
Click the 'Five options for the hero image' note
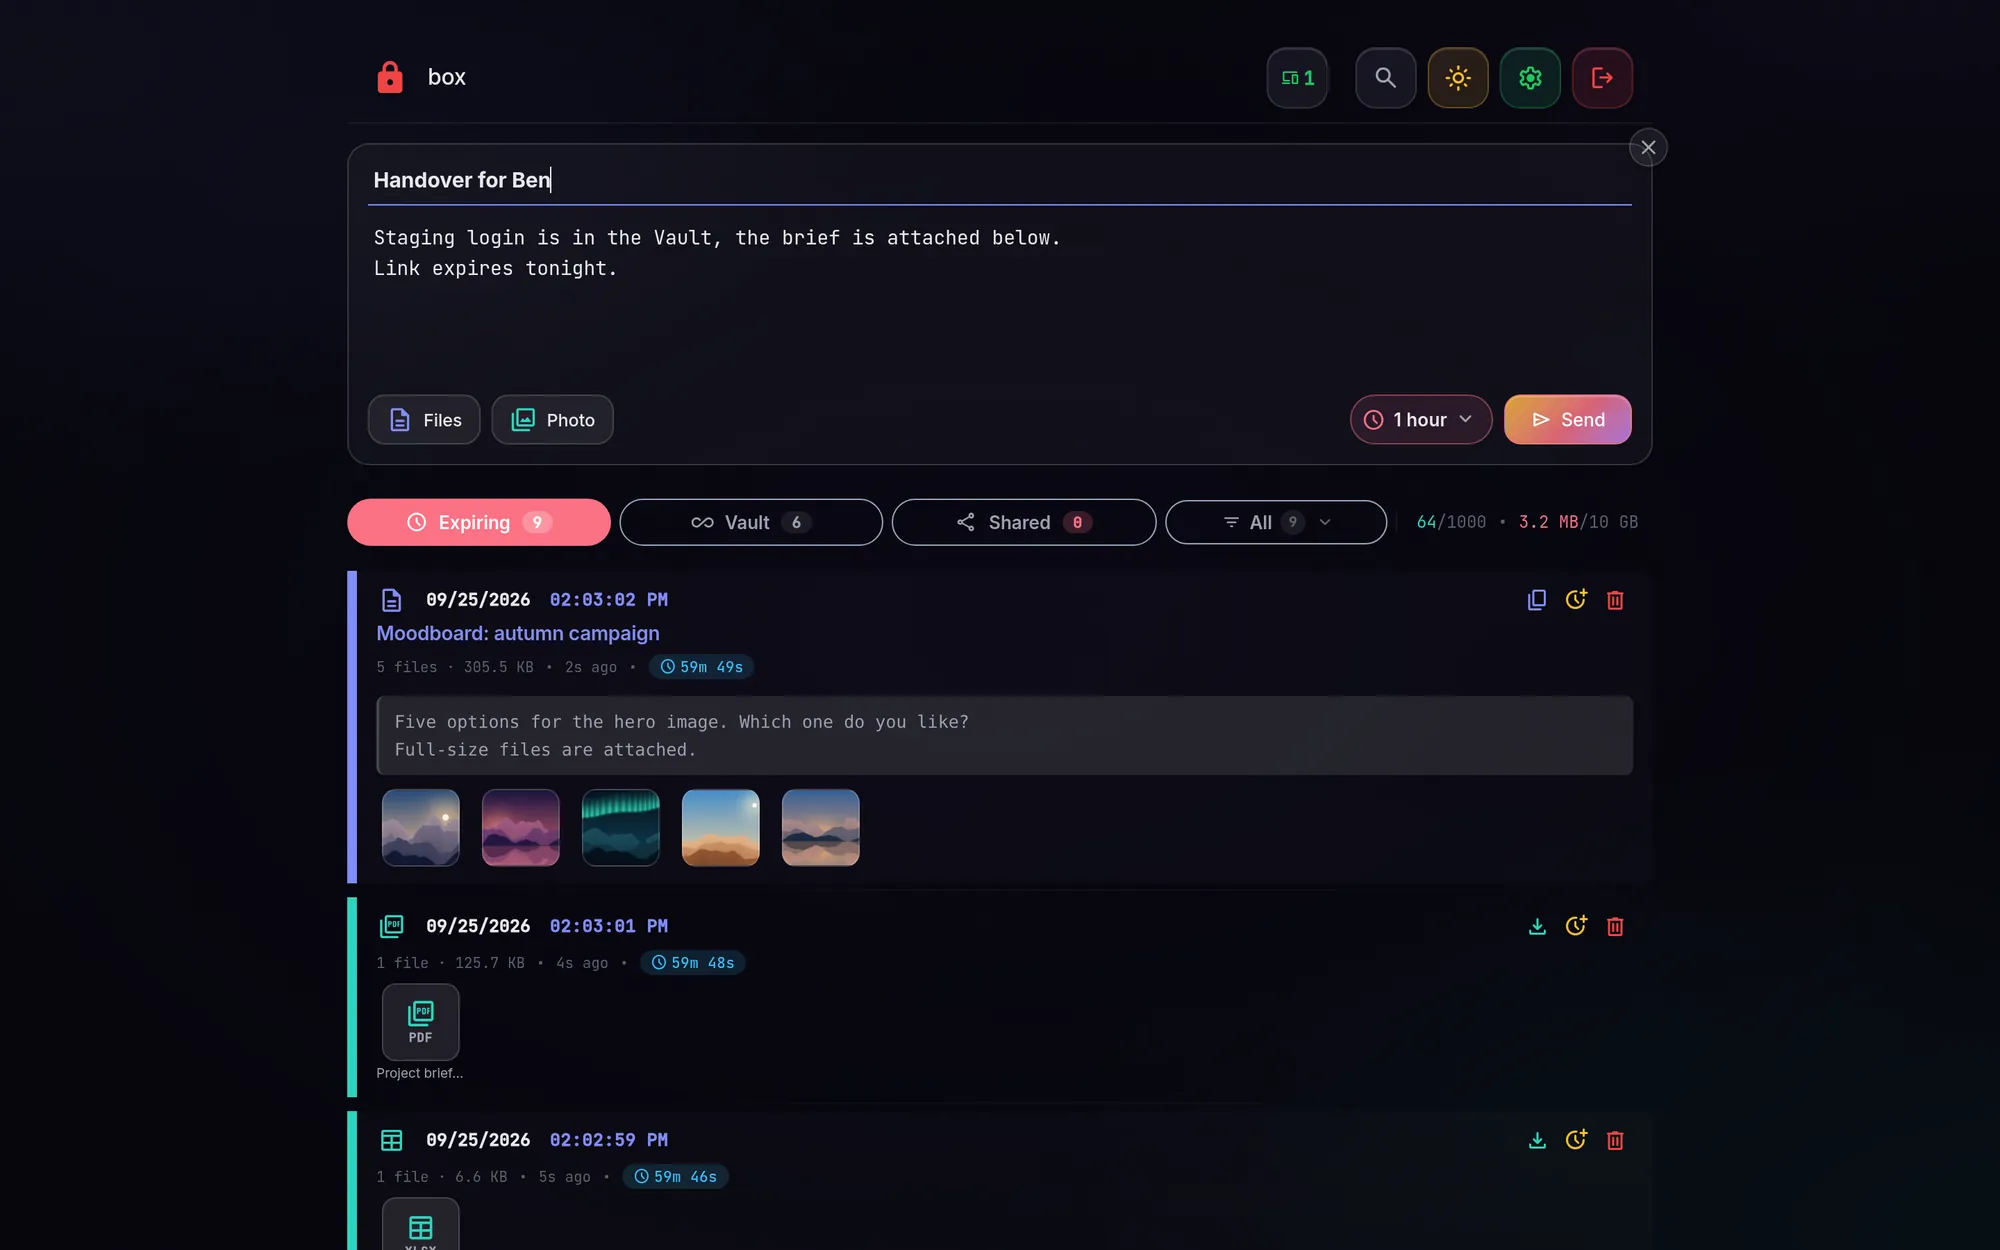pos(1005,736)
